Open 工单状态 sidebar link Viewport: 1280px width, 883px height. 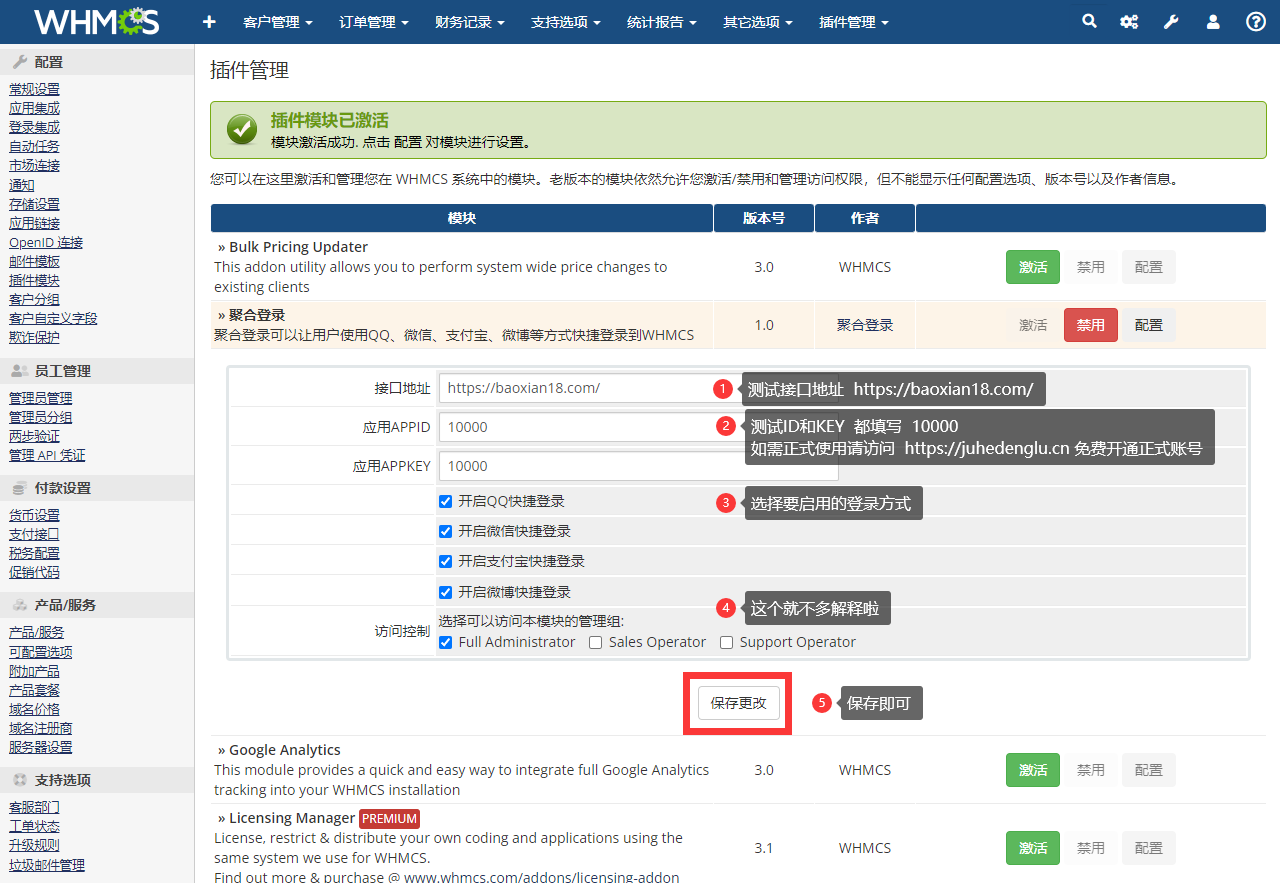click(34, 826)
